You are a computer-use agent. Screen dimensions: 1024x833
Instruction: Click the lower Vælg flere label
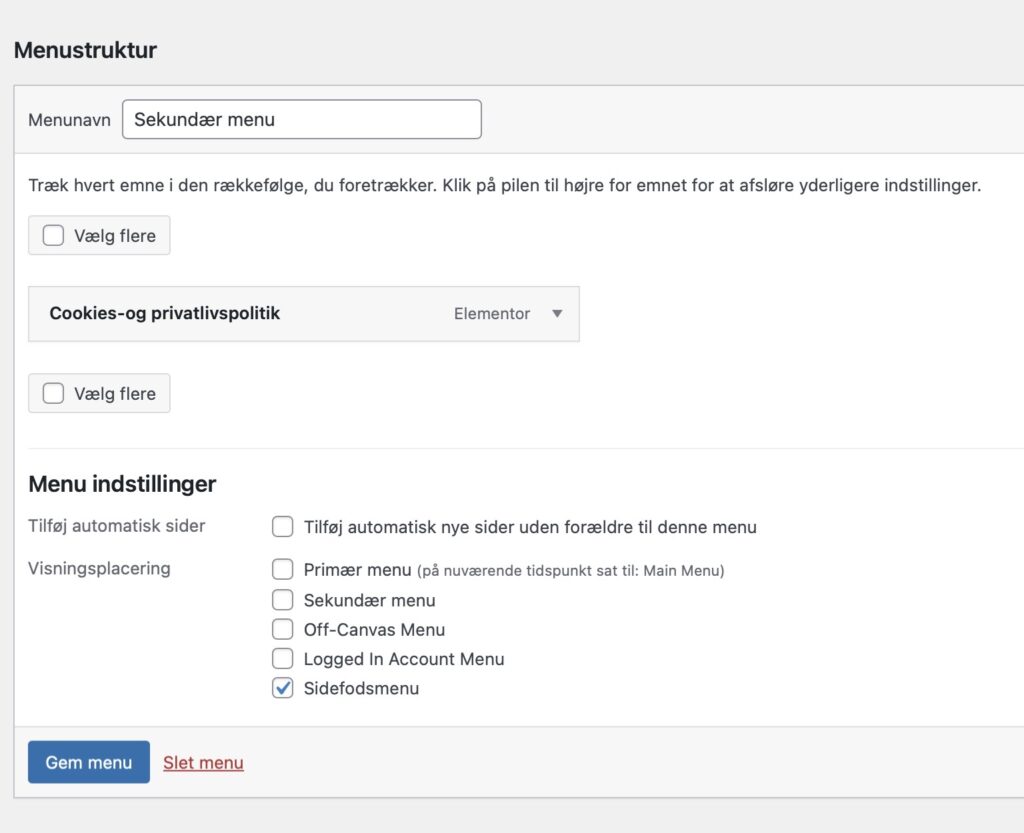tap(115, 394)
